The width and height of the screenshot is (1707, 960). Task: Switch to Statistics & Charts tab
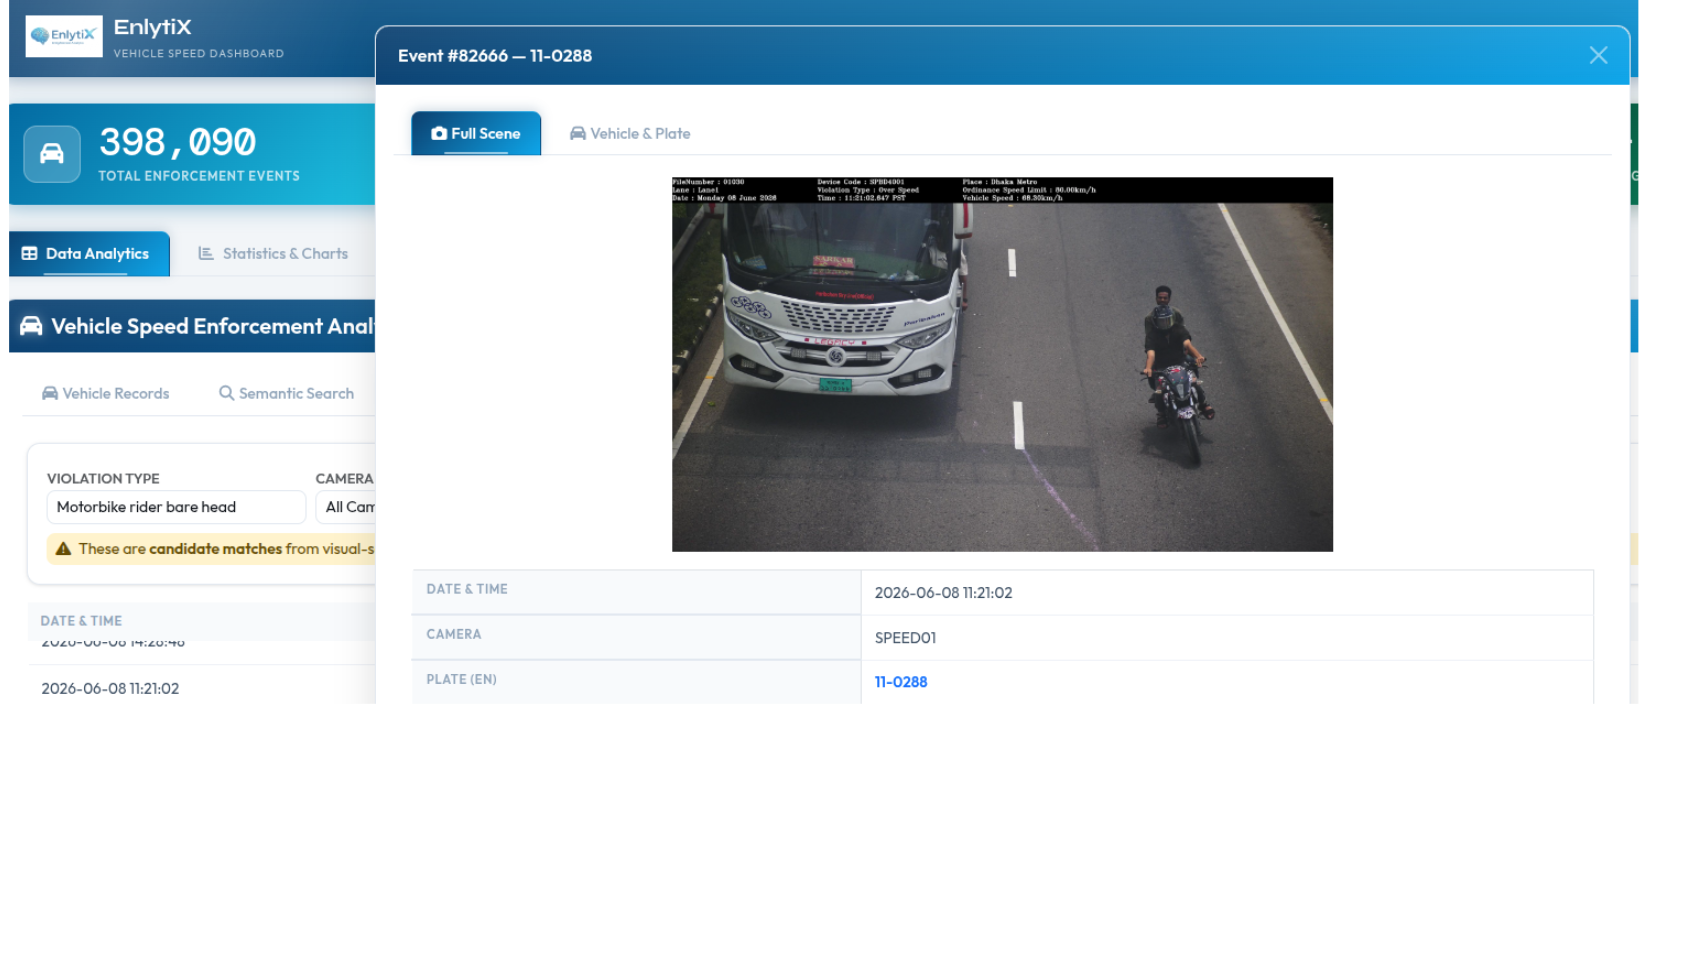pyautogui.click(x=273, y=254)
